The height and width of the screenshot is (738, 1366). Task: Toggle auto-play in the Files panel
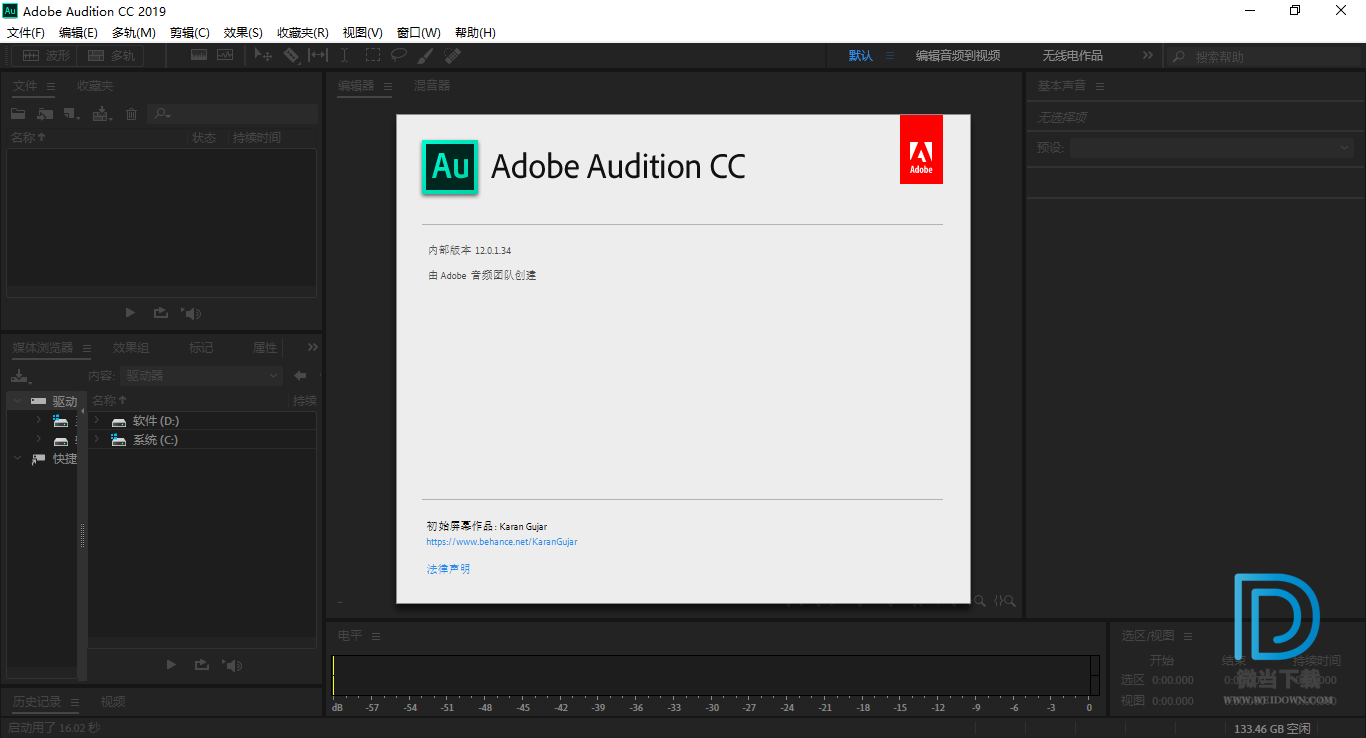191,313
